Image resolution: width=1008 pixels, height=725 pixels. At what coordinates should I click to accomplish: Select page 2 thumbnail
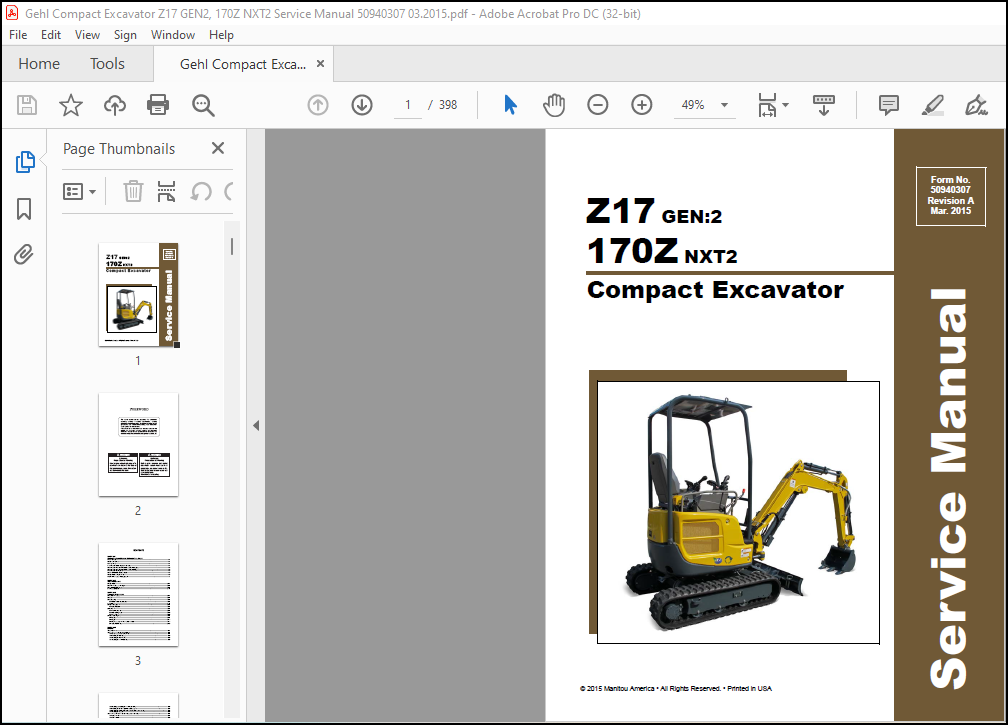(138, 445)
